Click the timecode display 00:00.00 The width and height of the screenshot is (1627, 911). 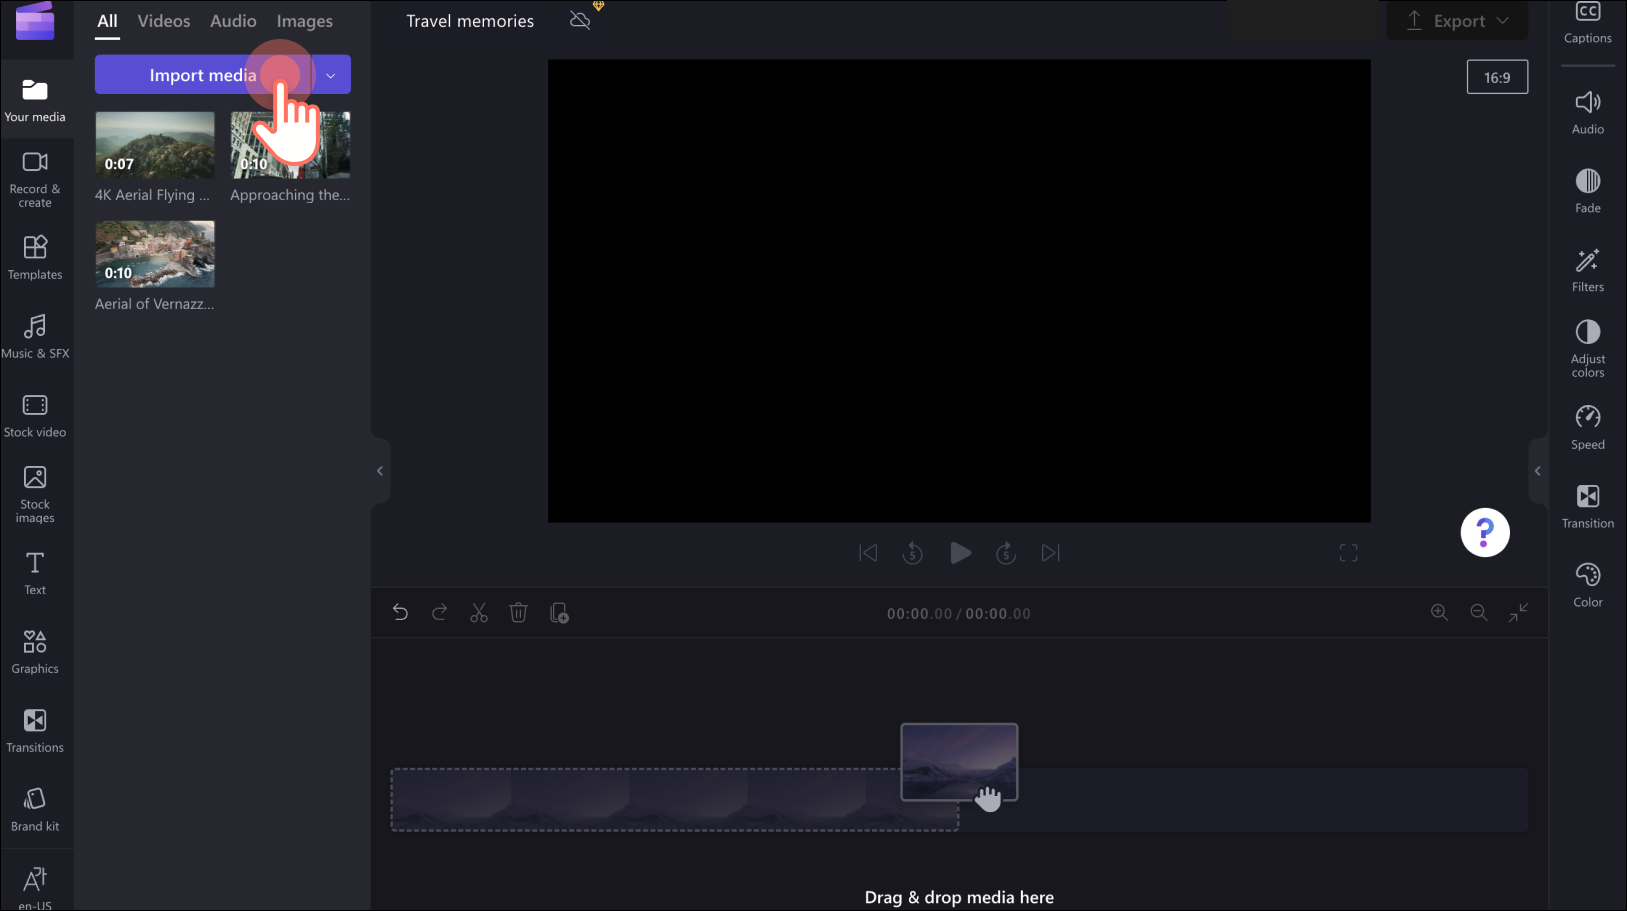click(x=959, y=614)
